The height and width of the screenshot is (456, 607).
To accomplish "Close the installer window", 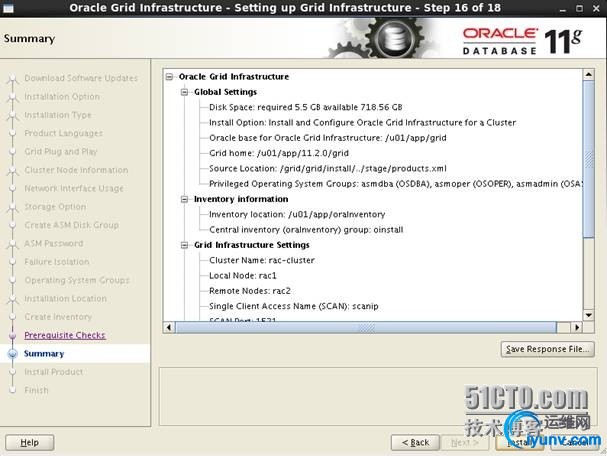I will point(597,9).
